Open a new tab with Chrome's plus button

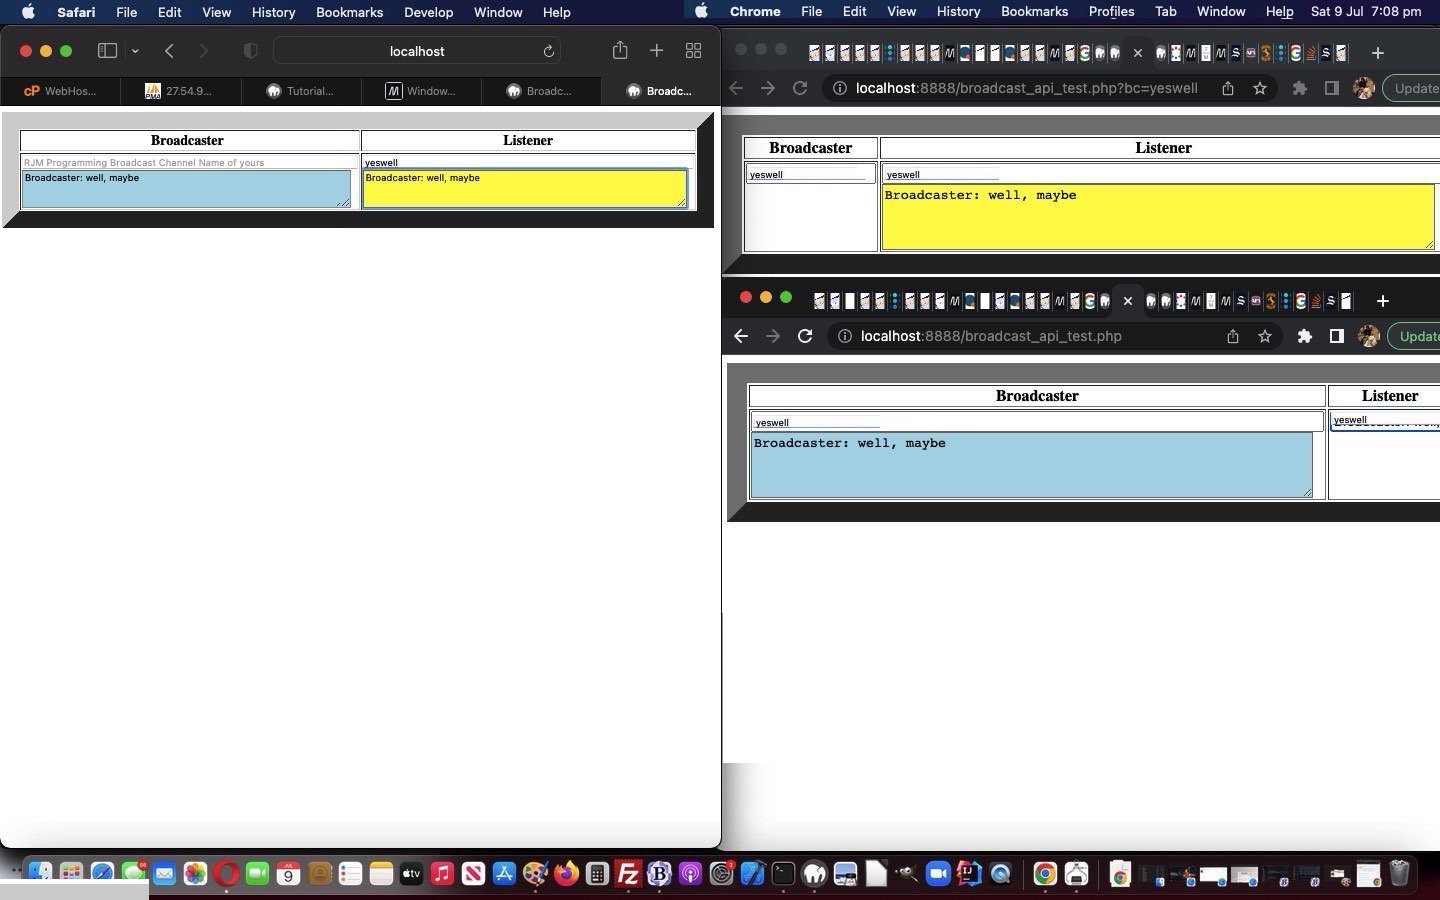click(1378, 52)
